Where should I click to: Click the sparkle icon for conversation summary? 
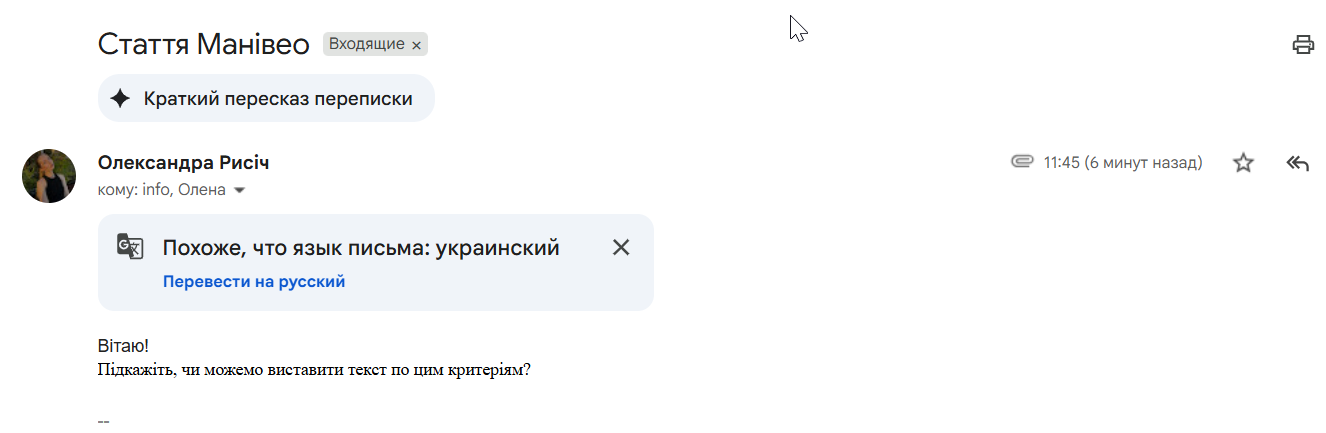pos(120,98)
